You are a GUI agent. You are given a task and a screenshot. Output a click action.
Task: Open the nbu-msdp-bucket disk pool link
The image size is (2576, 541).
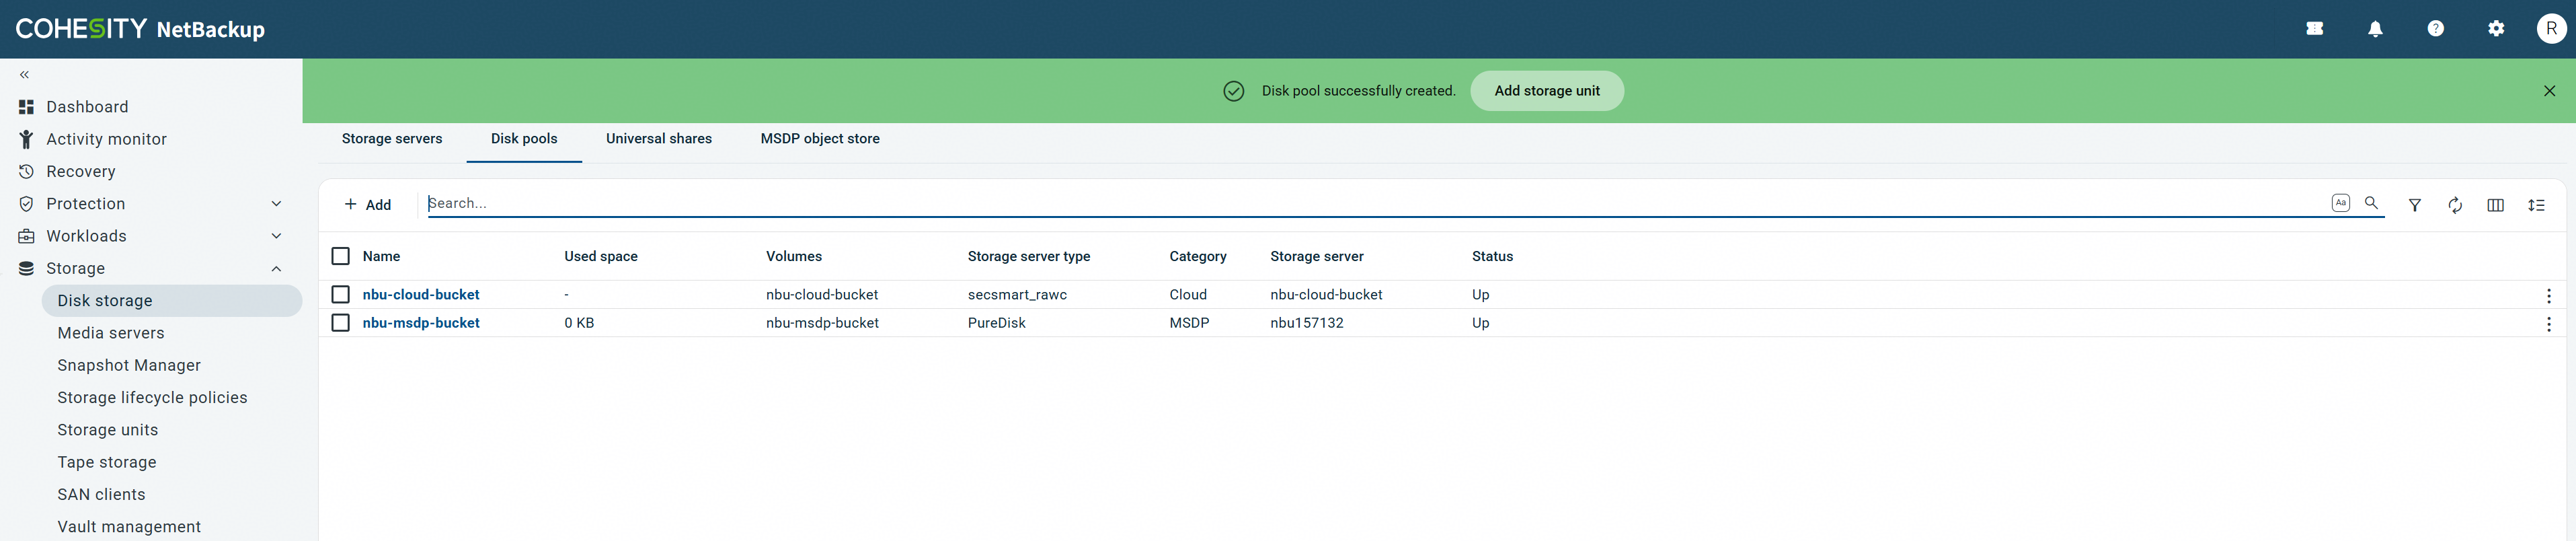point(421,323)
